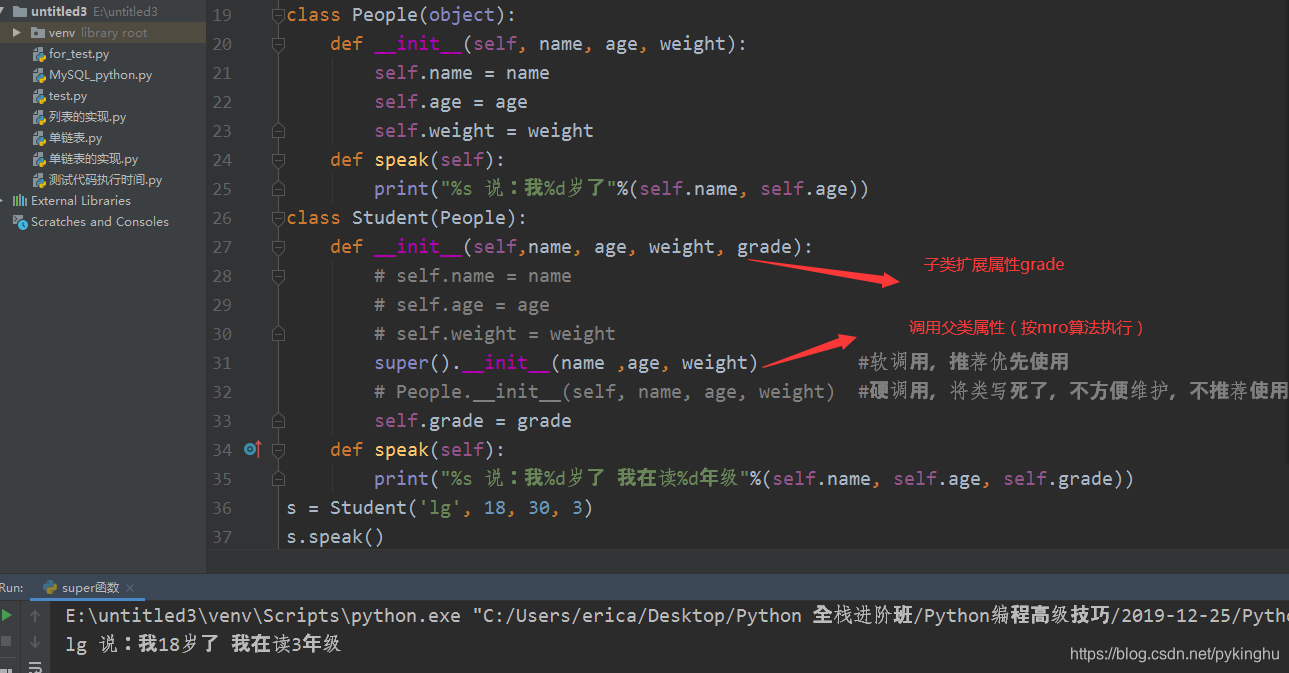Stop the running Python process

pos(6,641)
